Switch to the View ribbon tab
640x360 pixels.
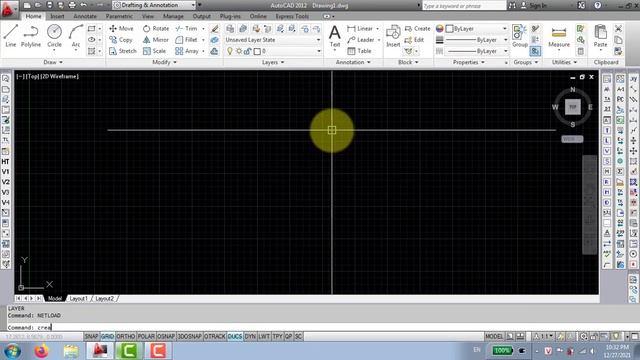click(x=148, y=16)
